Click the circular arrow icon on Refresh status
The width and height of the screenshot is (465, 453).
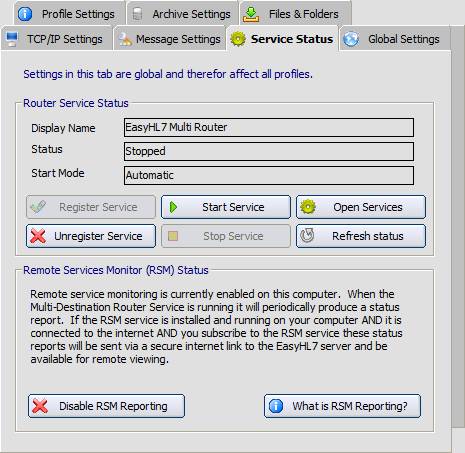click(307, 236)
